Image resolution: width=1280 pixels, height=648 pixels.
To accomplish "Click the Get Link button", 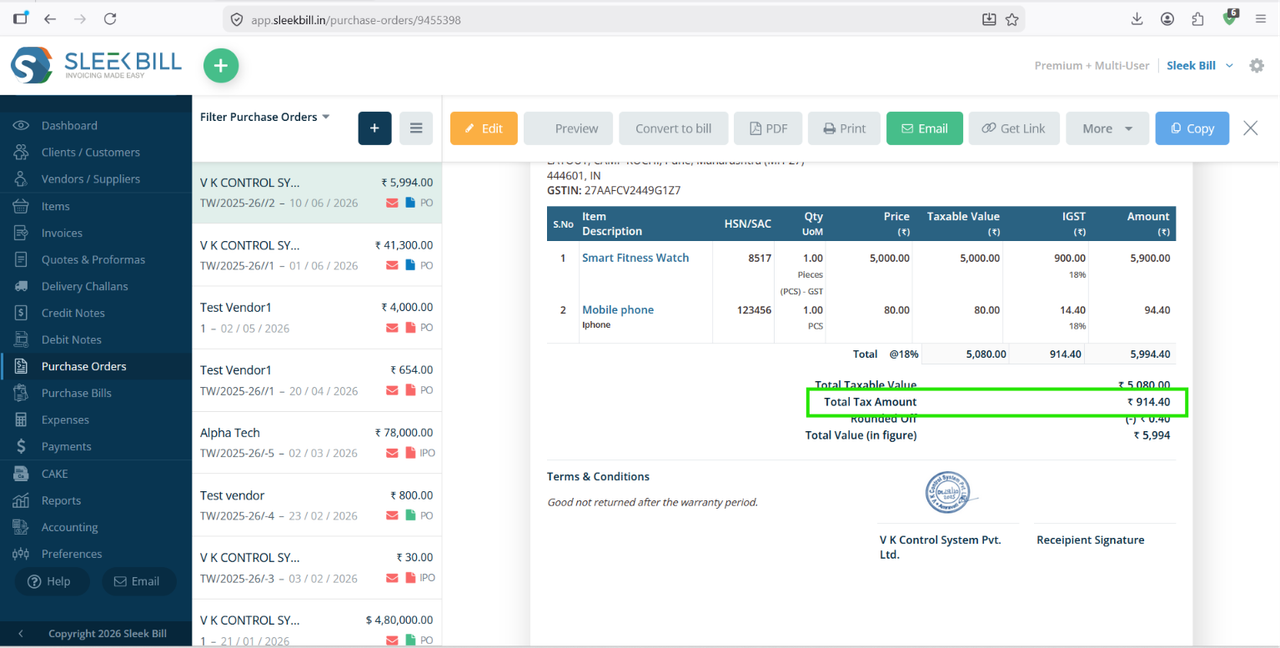I will pos(1013,128).
